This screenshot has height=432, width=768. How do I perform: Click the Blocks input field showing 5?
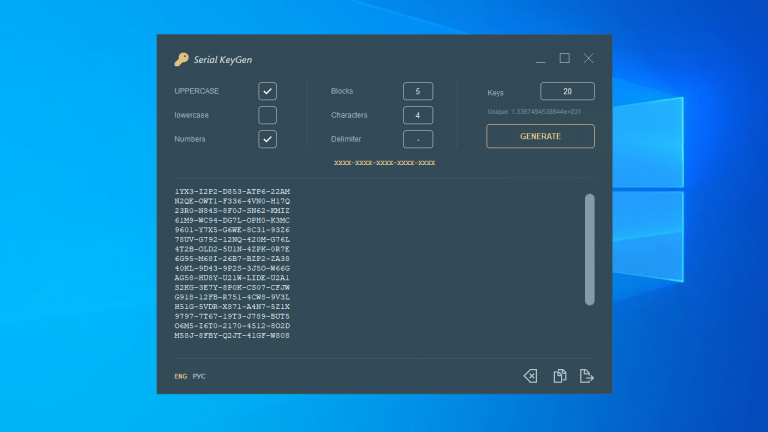418,91
